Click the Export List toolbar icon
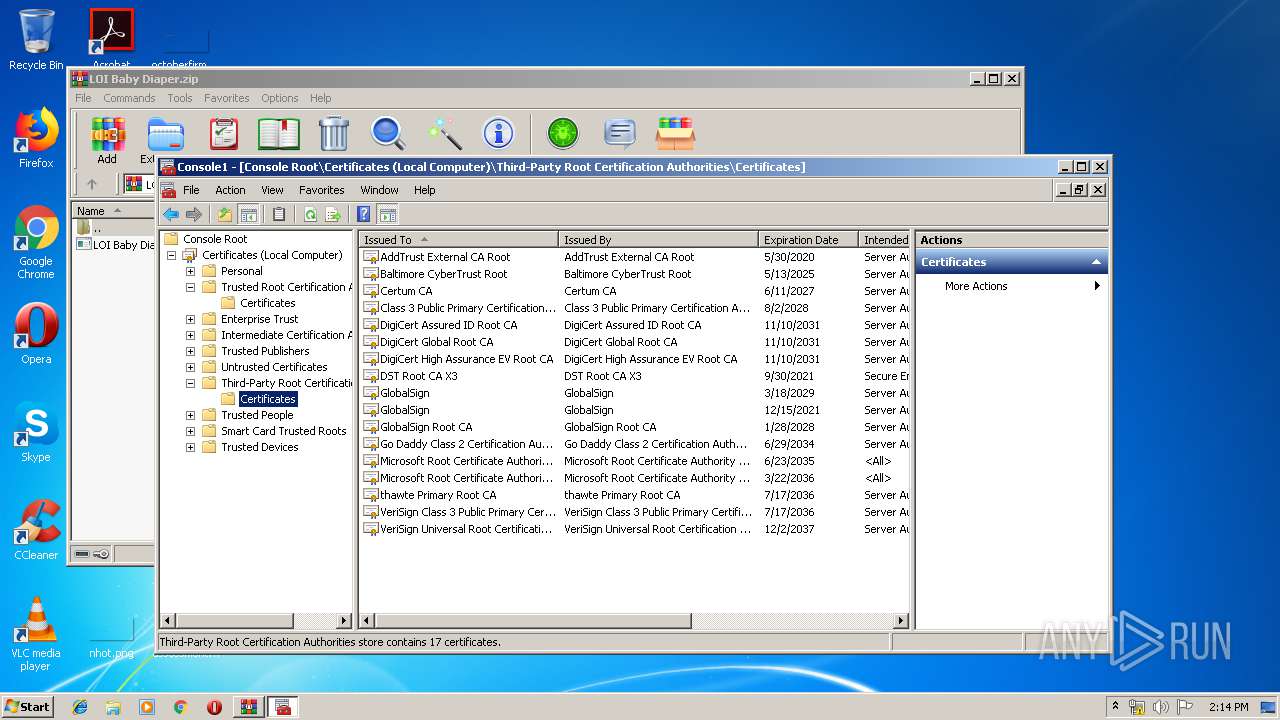This screenshot has width=1280, height=720. 333,215
